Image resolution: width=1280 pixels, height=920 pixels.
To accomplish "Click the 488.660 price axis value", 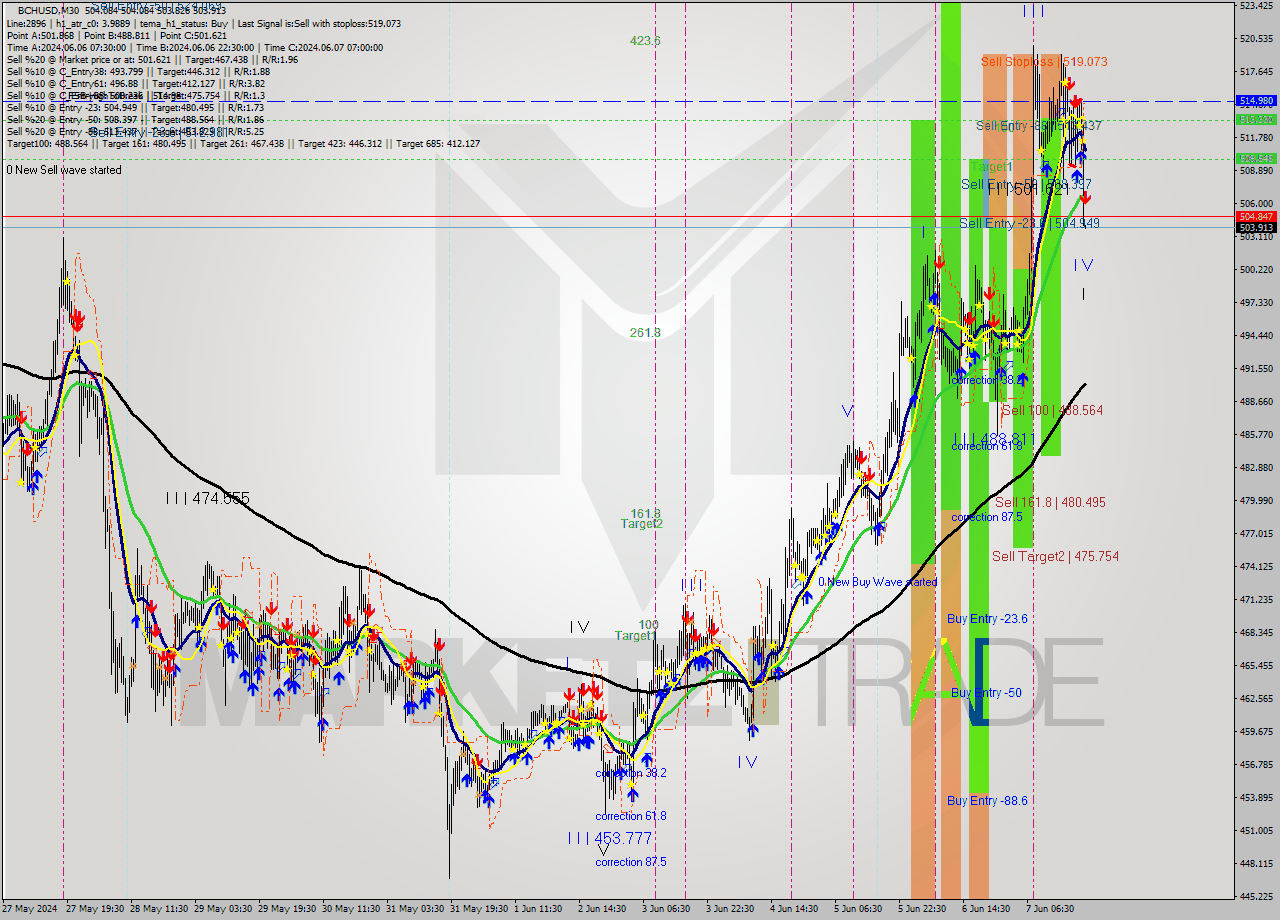I will 1256,402.
